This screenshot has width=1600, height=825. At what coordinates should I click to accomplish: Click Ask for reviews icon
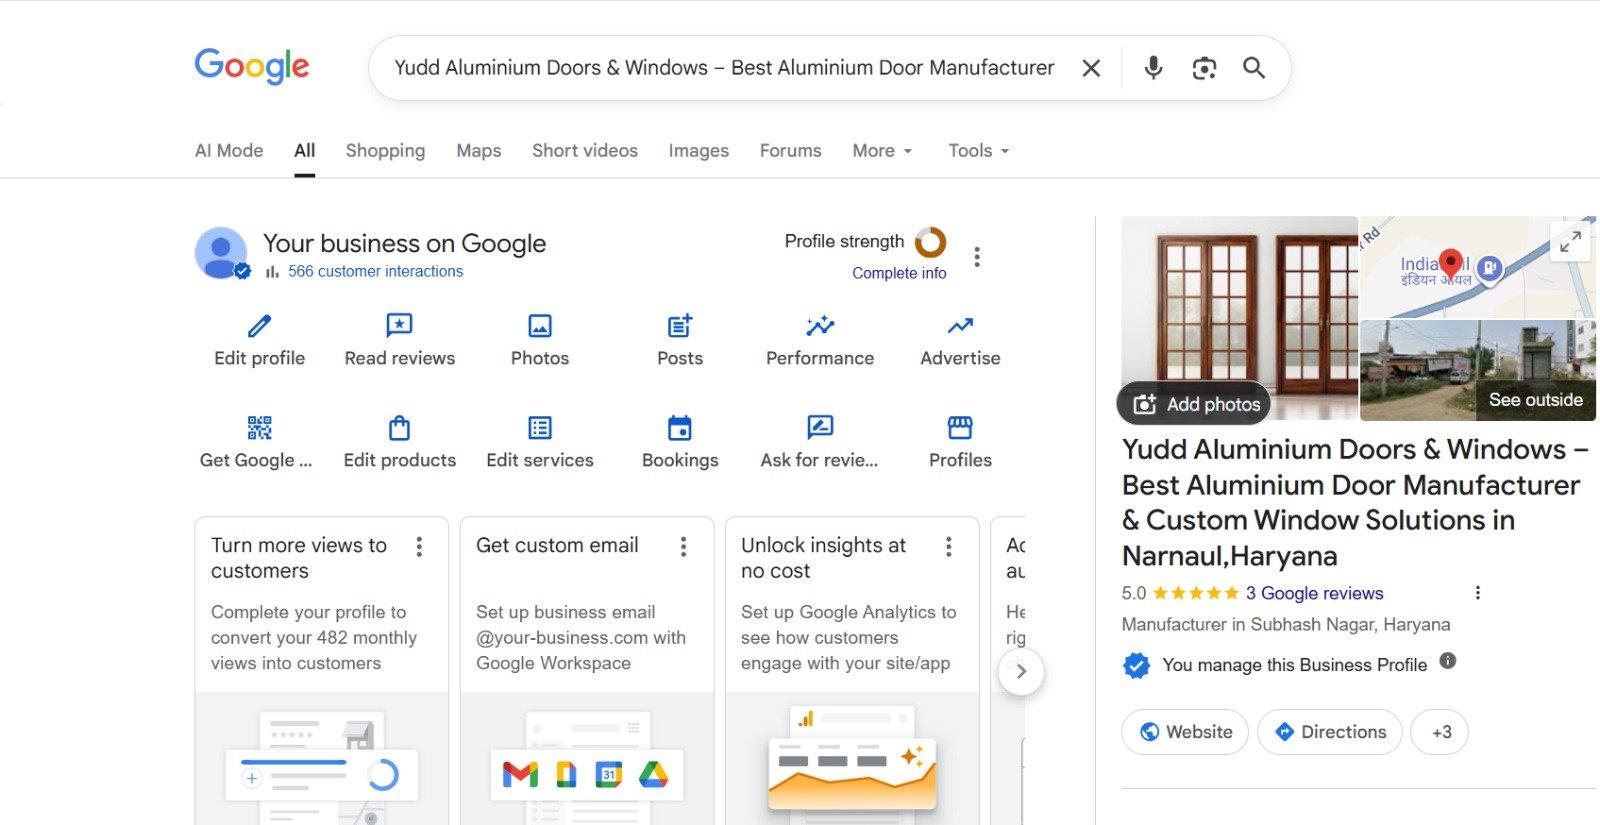point(820,428)
